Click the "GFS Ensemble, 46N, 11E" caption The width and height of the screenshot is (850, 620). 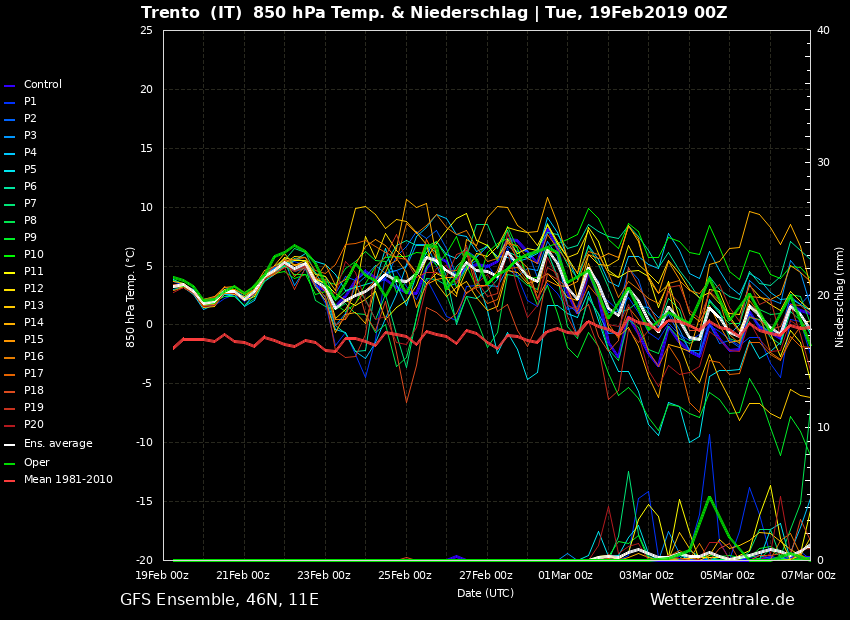click(x=220, y=600)
